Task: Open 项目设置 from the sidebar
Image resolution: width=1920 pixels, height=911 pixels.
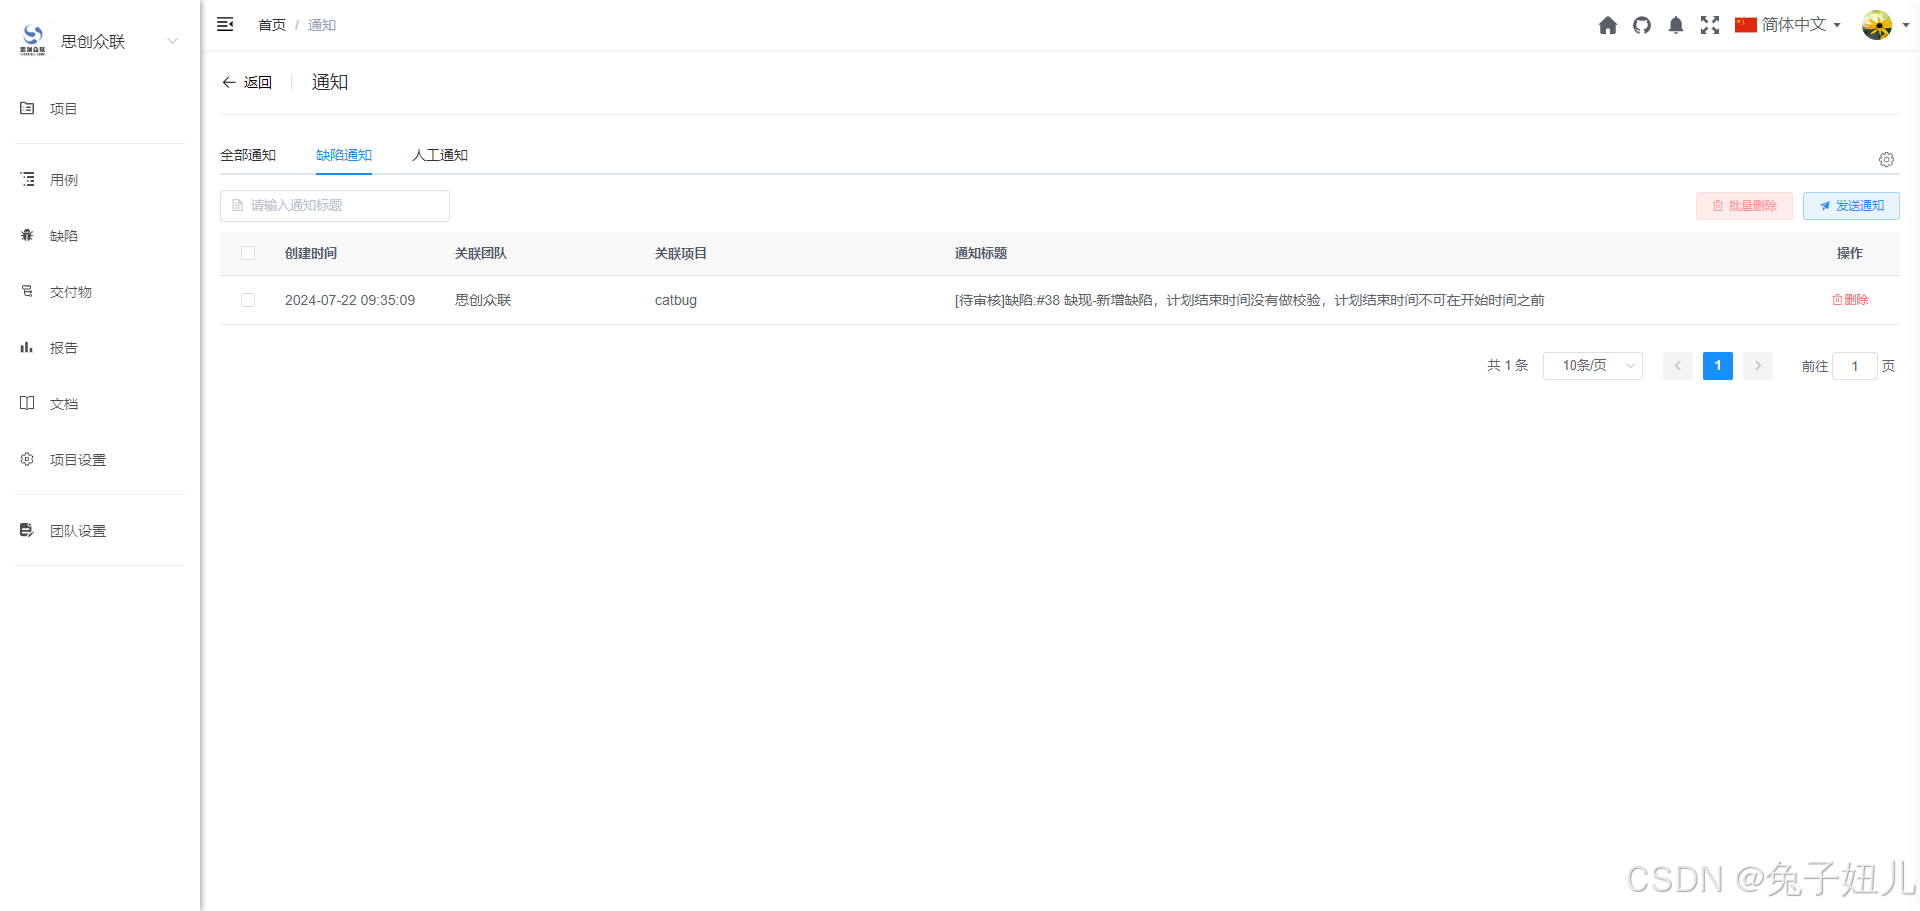Action: pos(77,459)
